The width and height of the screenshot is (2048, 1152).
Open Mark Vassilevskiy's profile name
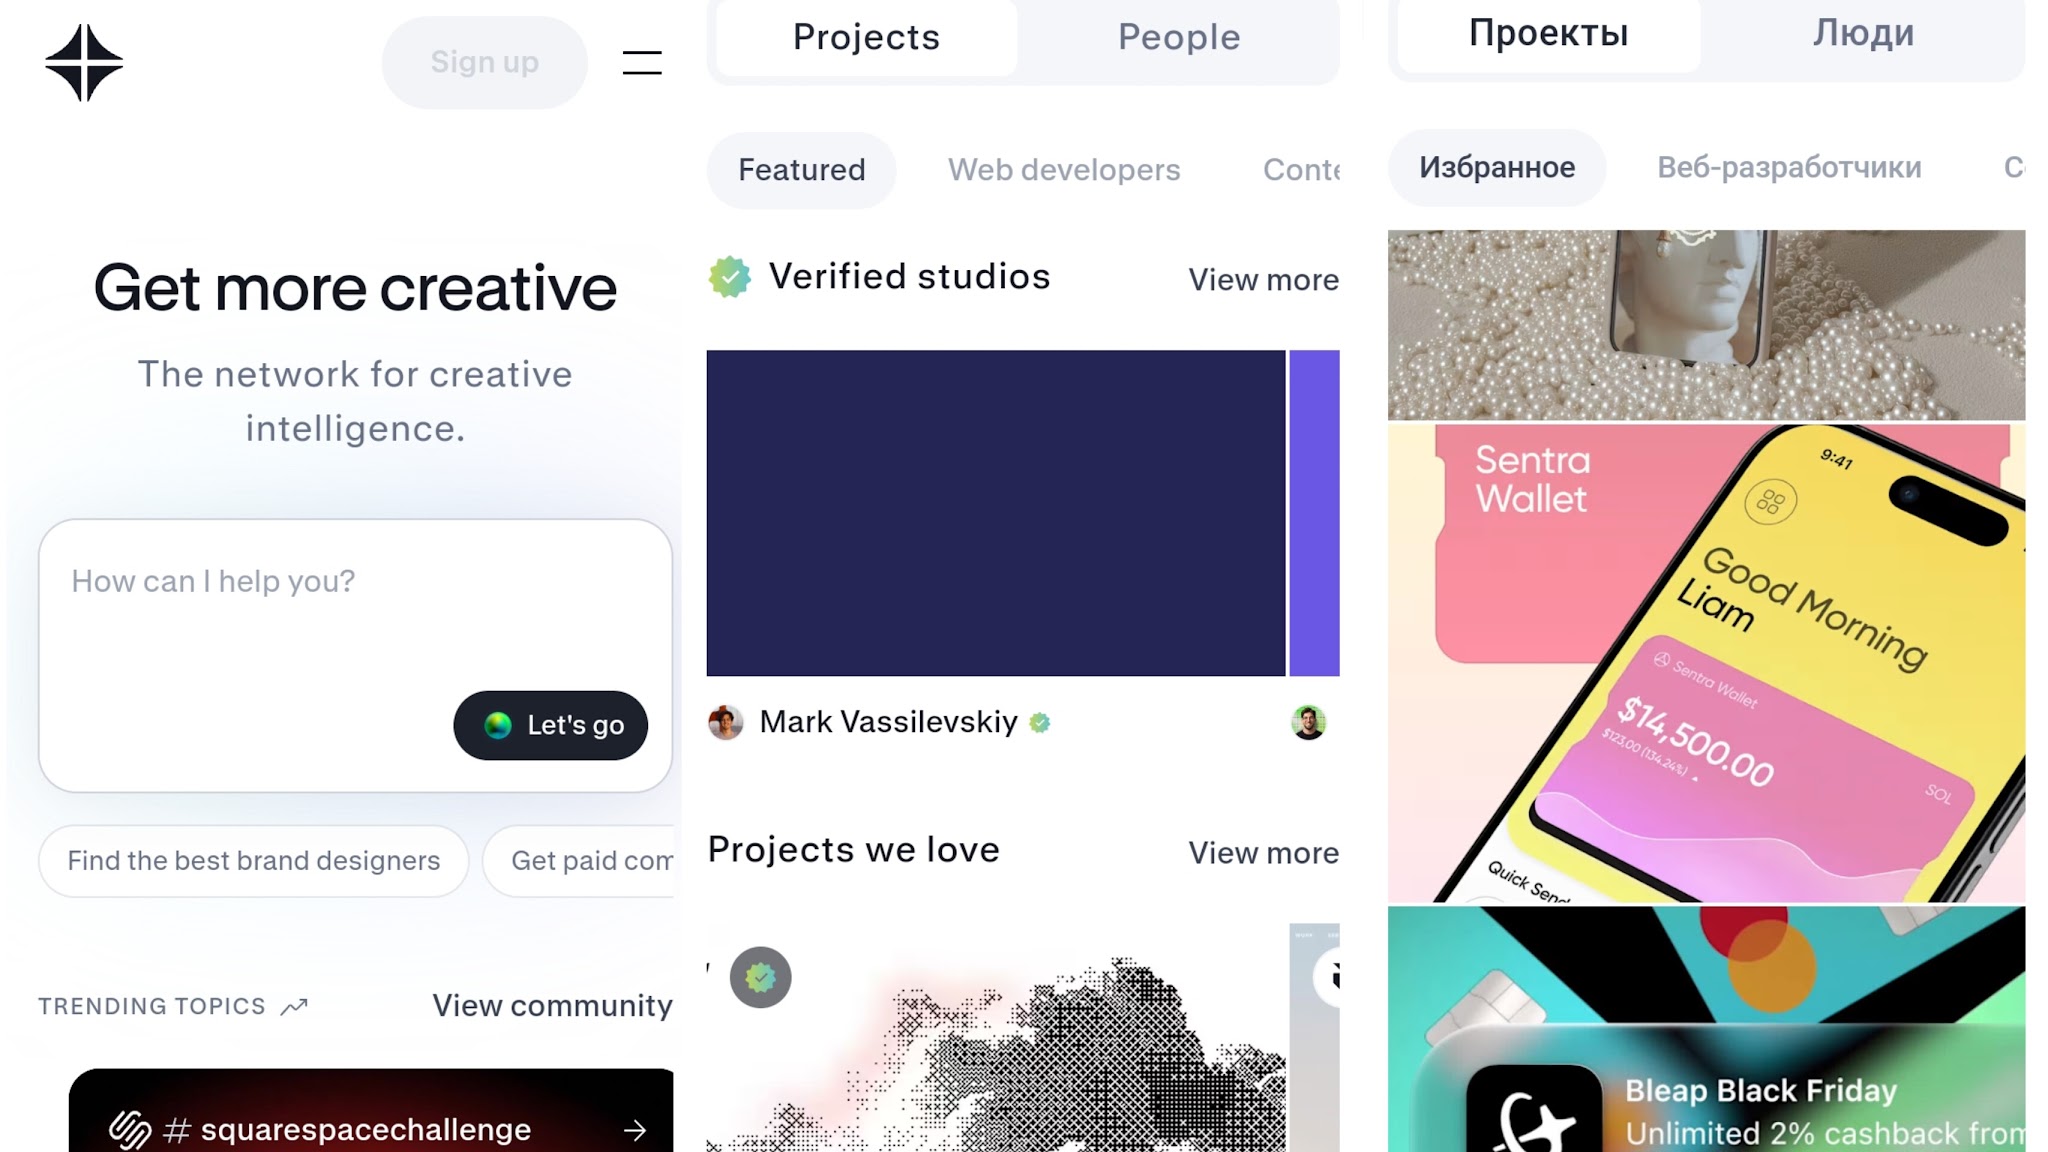coord(888,722)
